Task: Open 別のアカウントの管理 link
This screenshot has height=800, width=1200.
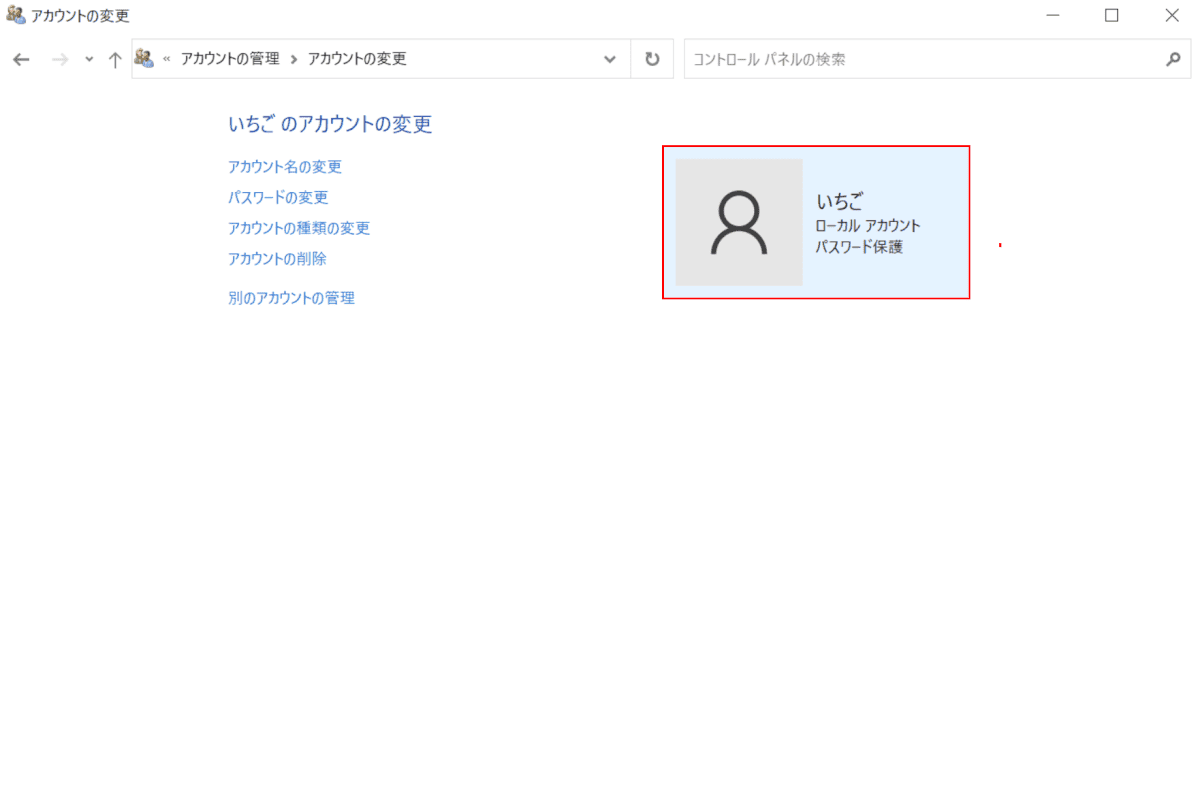Action: tap(291, 298)
